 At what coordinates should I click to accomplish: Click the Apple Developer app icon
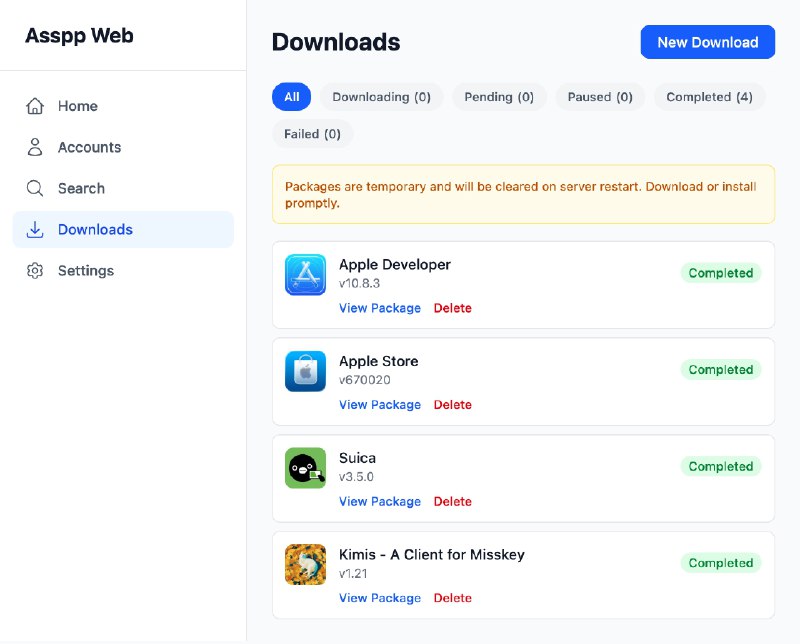click(305, 274)
